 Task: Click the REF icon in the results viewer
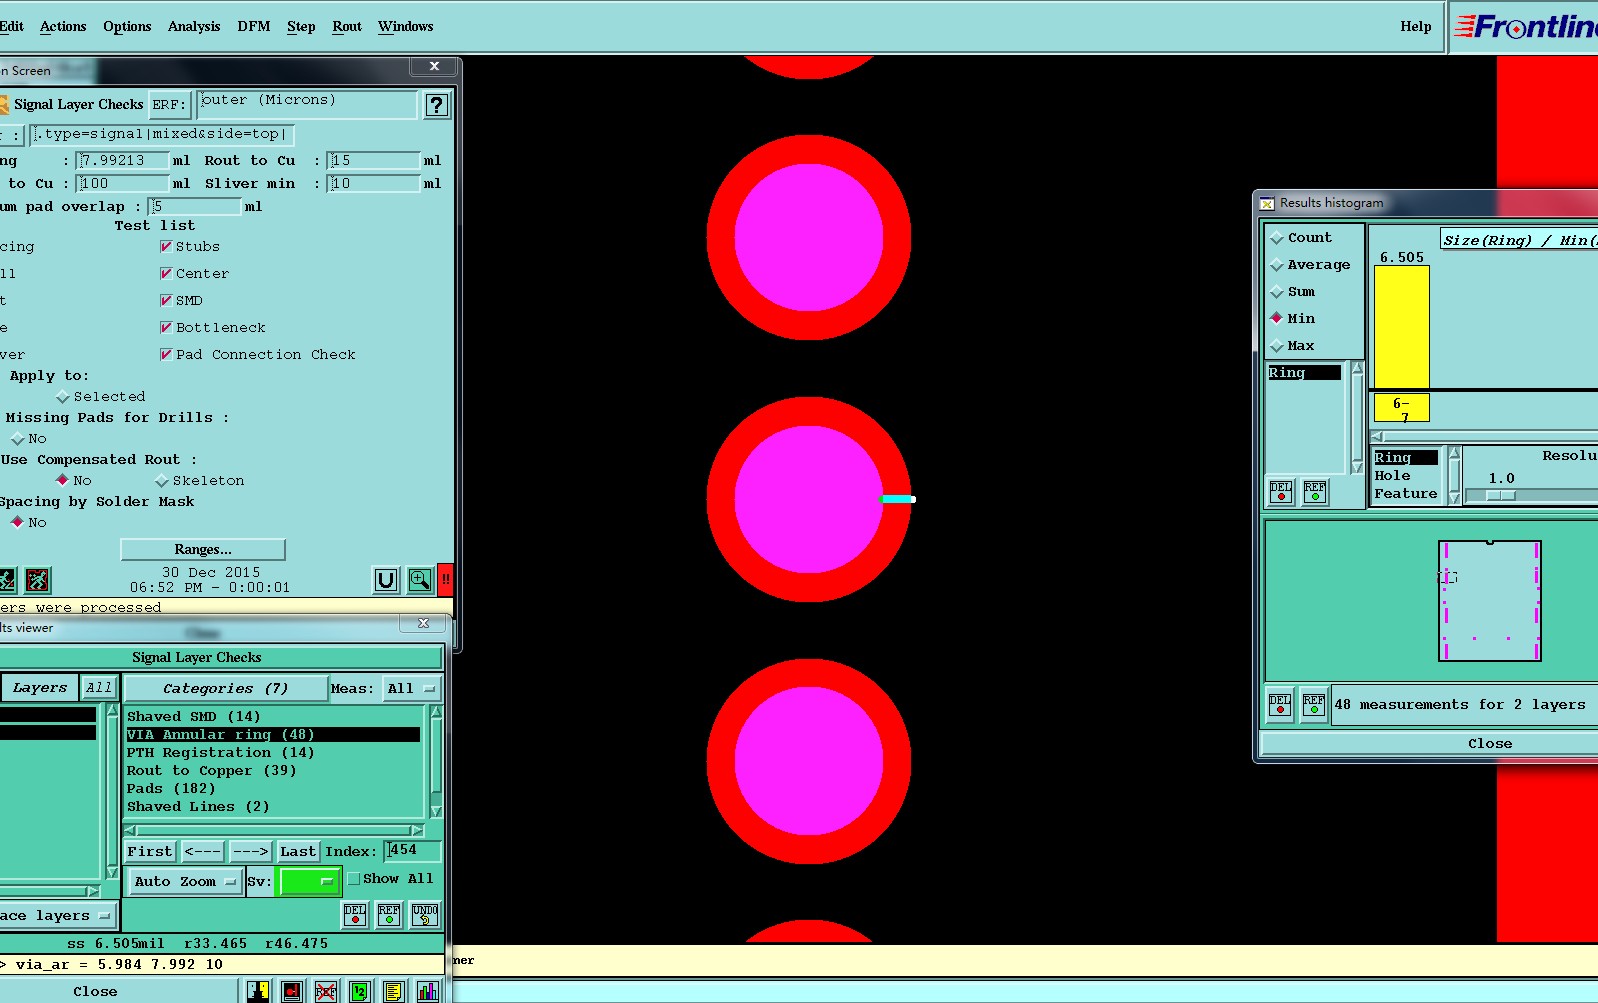[x=389, y=914]
